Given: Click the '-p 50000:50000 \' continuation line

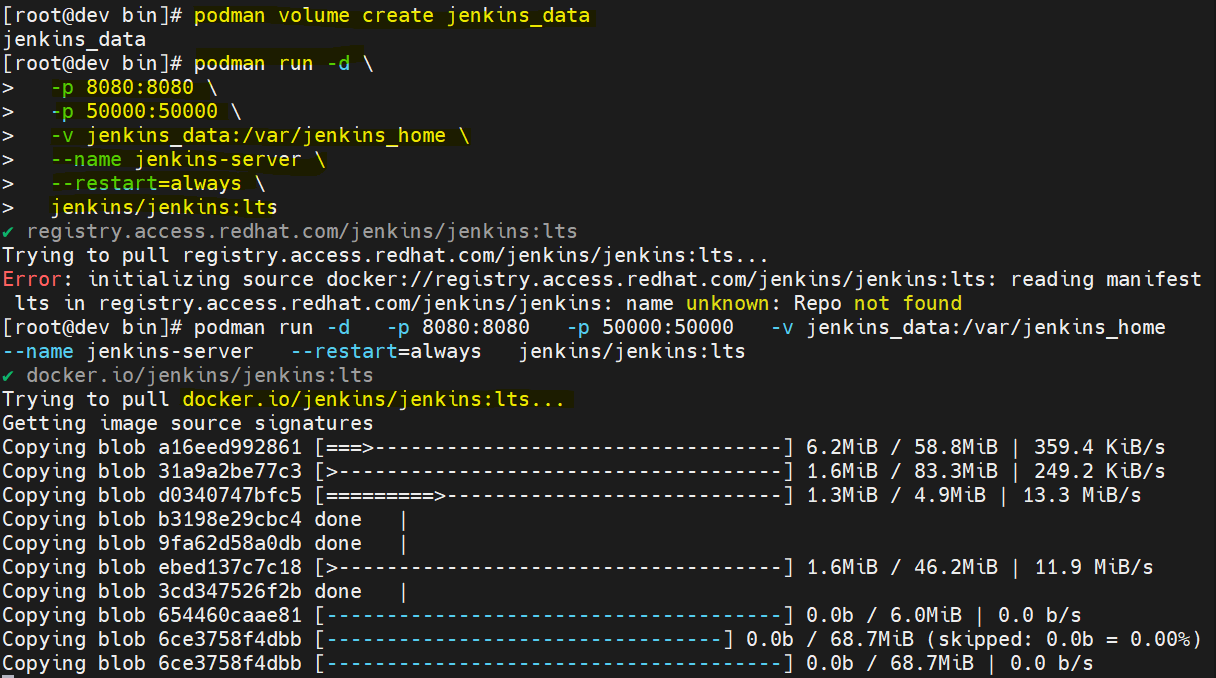Looking at the screenshot, I should [x=146, y=111].
